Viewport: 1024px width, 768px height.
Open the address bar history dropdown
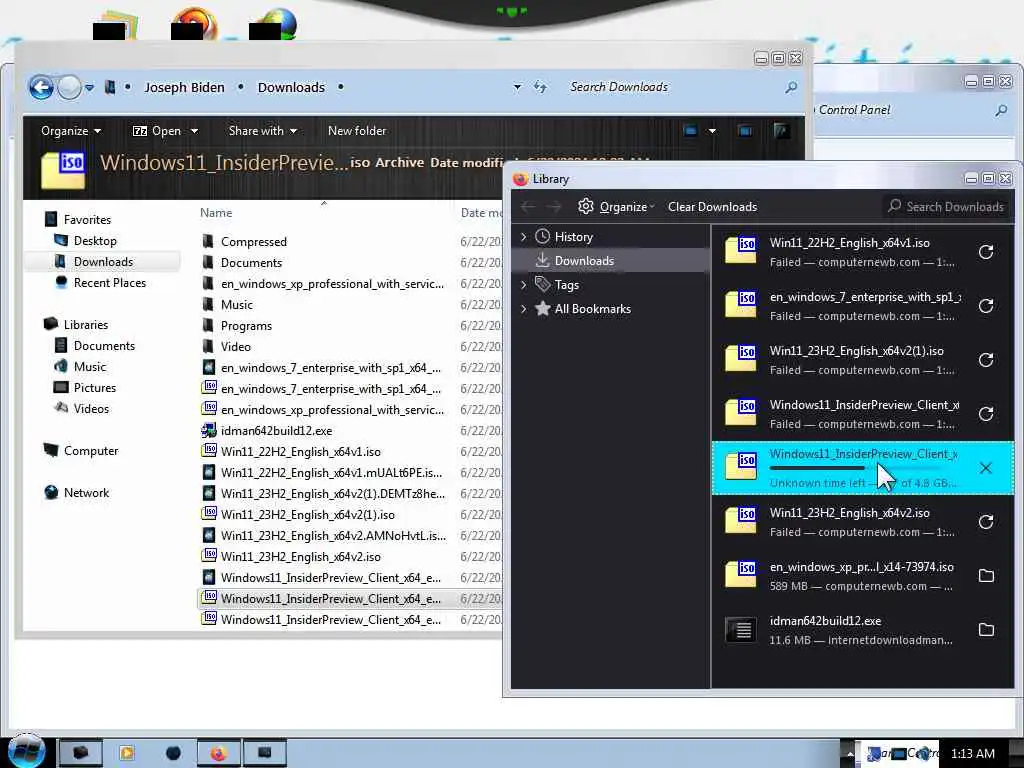pyautogui.click(x=517, y=87)
